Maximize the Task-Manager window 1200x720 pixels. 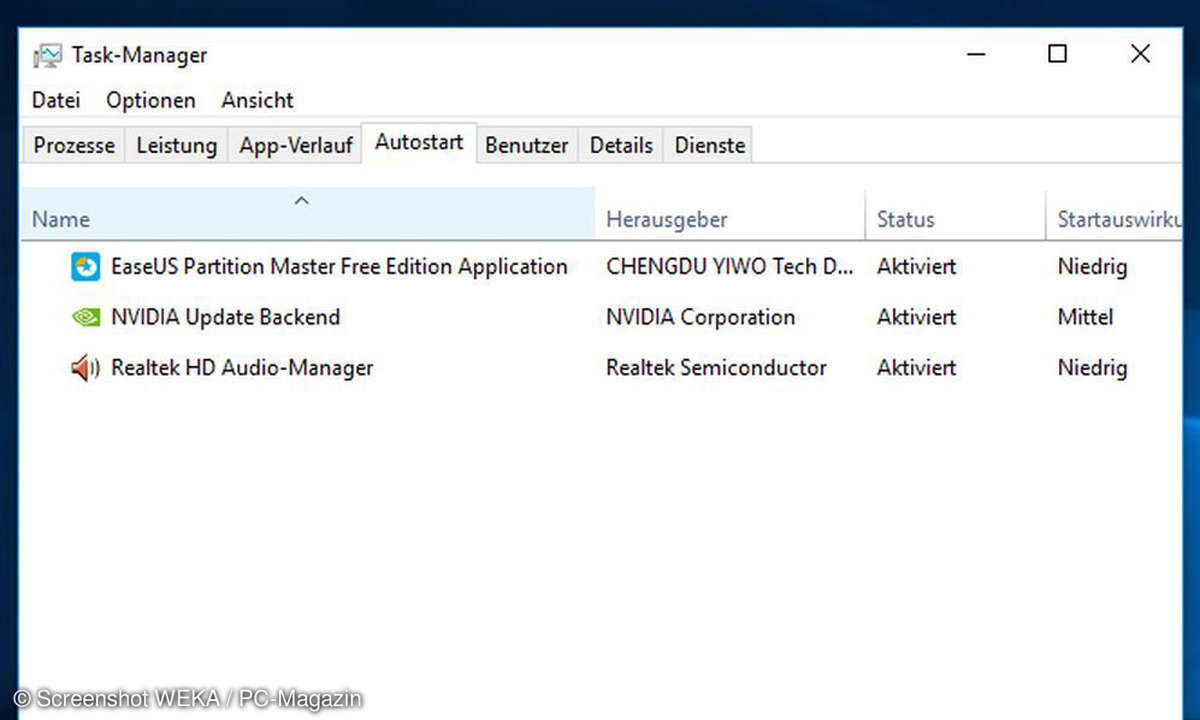coord(1057,54)
